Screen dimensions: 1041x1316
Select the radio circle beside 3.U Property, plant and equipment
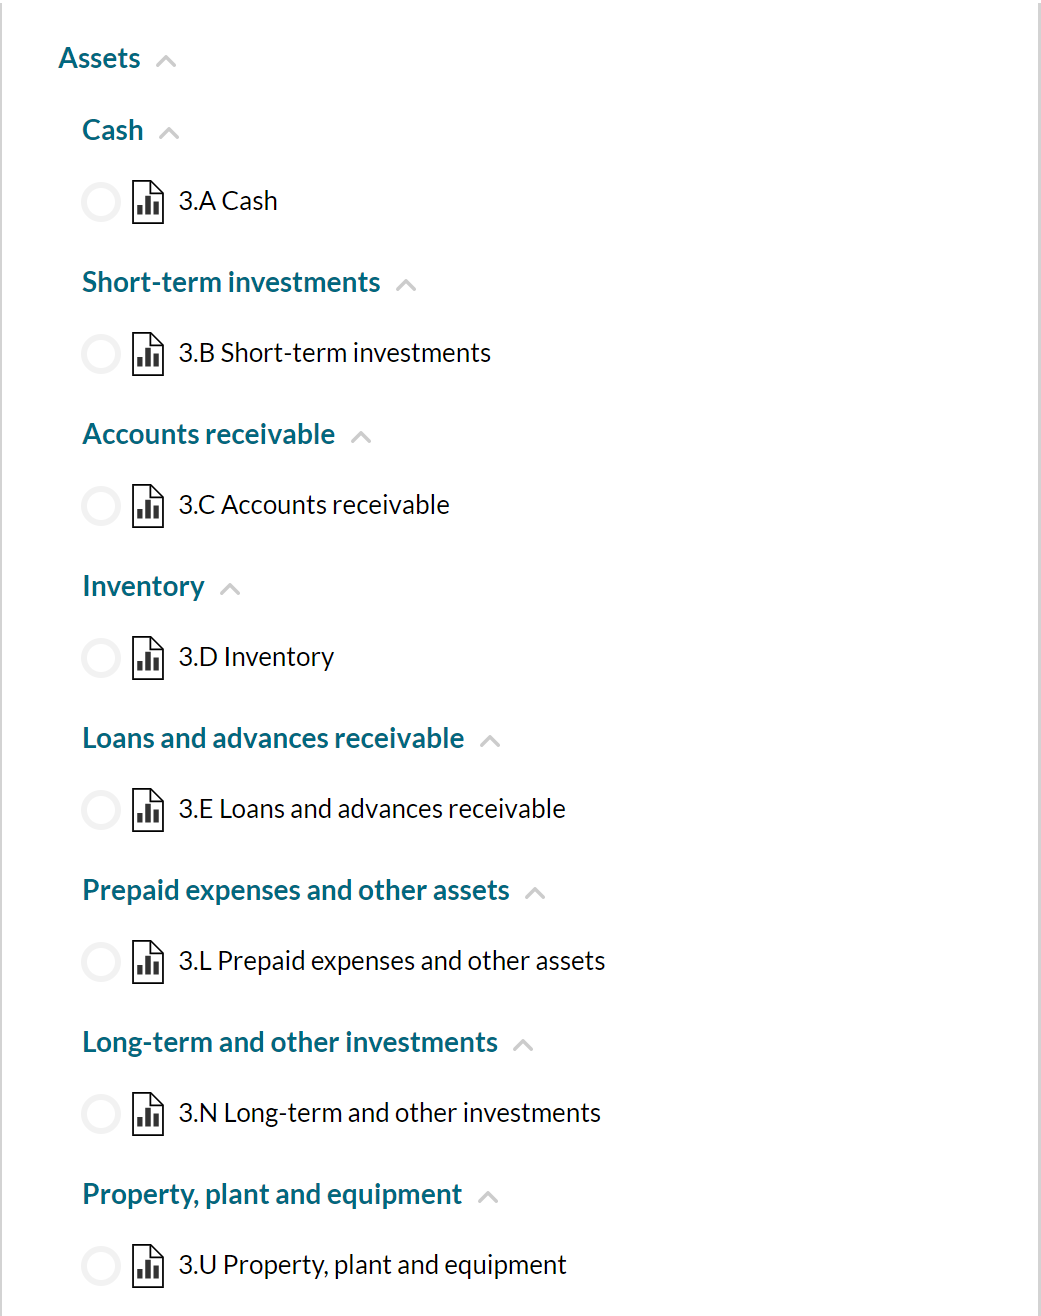(x=101, y=1266)
